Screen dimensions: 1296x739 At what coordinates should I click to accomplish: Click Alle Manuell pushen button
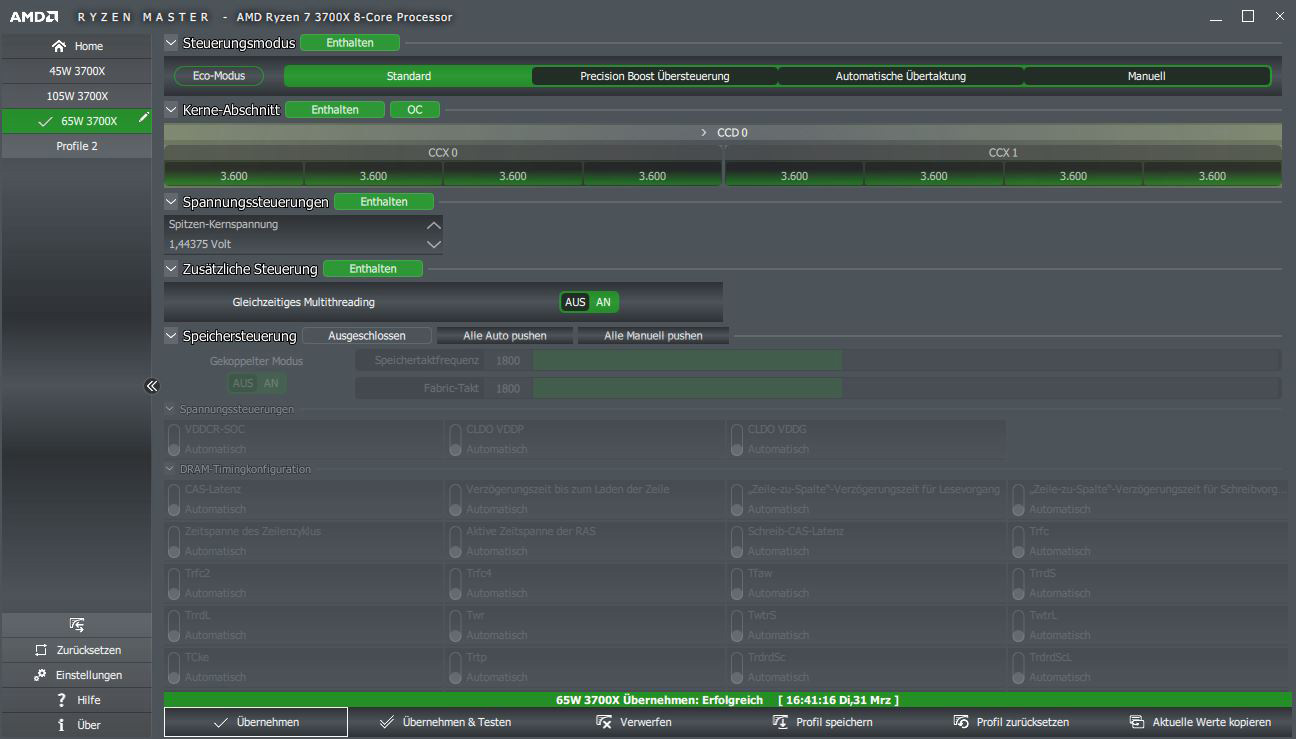click(653, 336)
